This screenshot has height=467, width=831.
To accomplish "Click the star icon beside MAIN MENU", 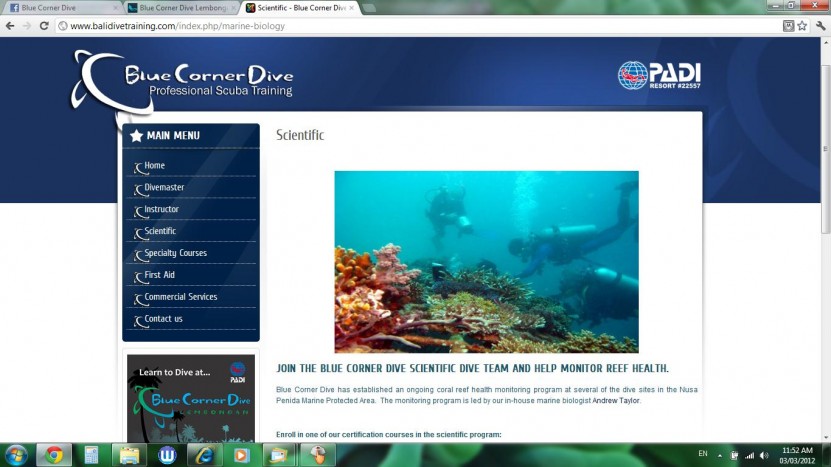I will tap(136, 136).
